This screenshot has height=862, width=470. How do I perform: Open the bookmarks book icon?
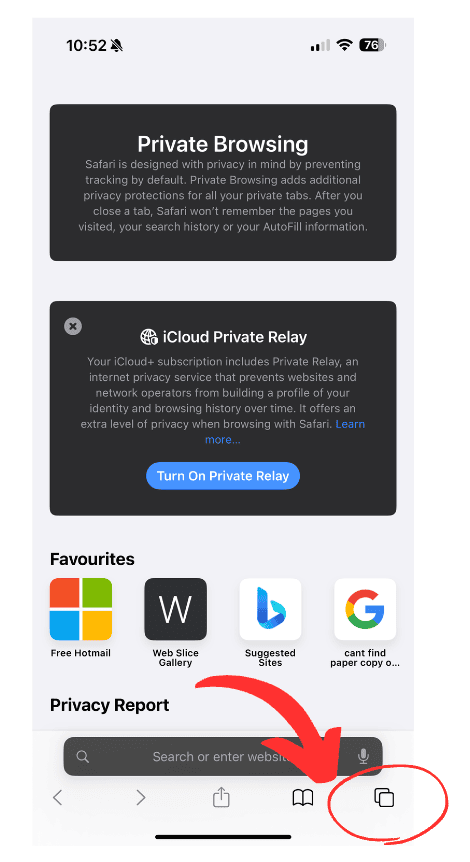(x=302, y=798)
